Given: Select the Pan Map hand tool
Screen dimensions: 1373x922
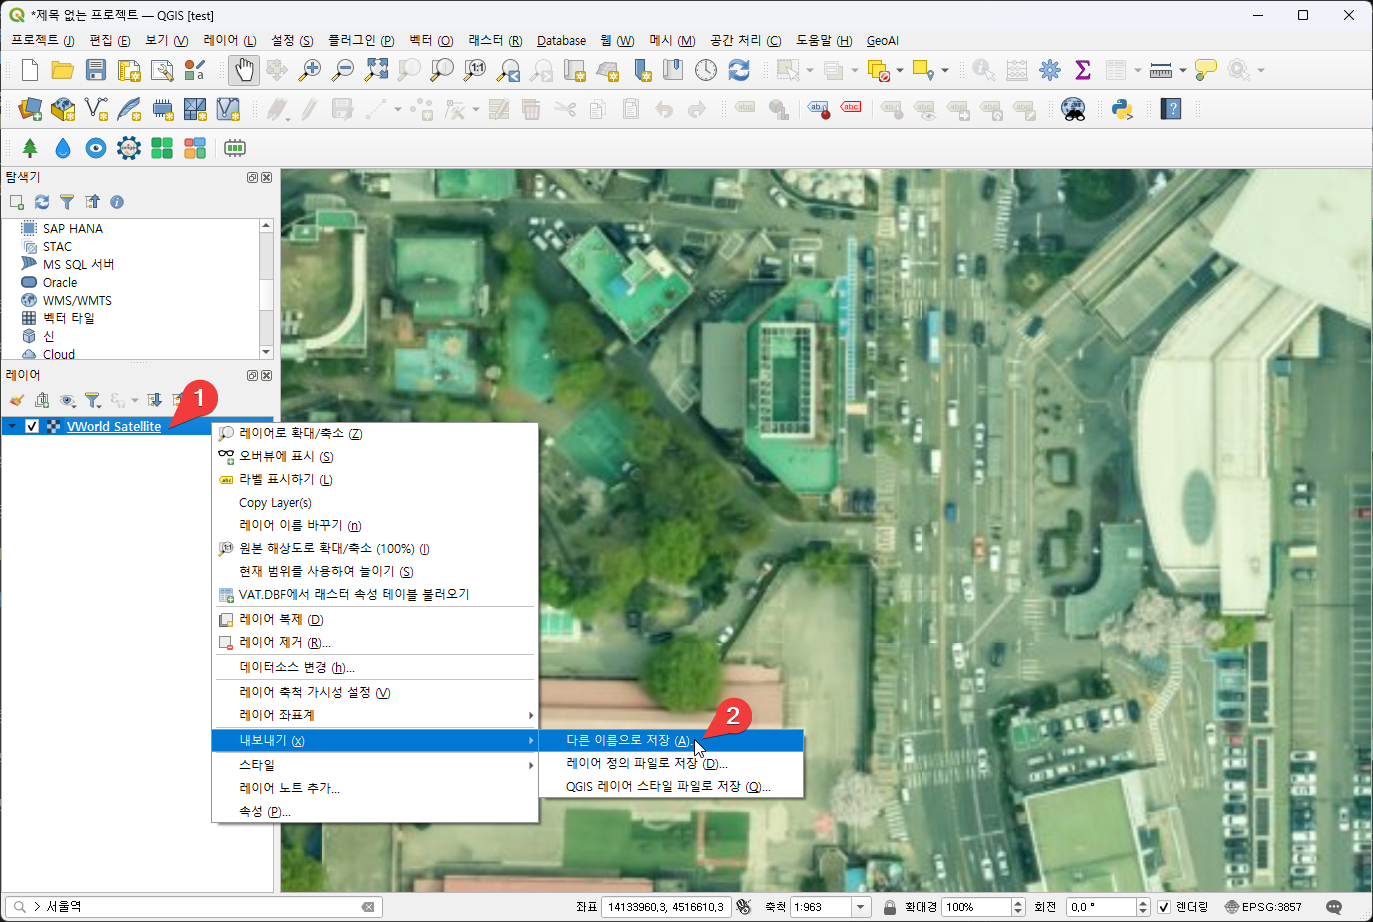Looking at the screenshot, I should pos(243,70).
